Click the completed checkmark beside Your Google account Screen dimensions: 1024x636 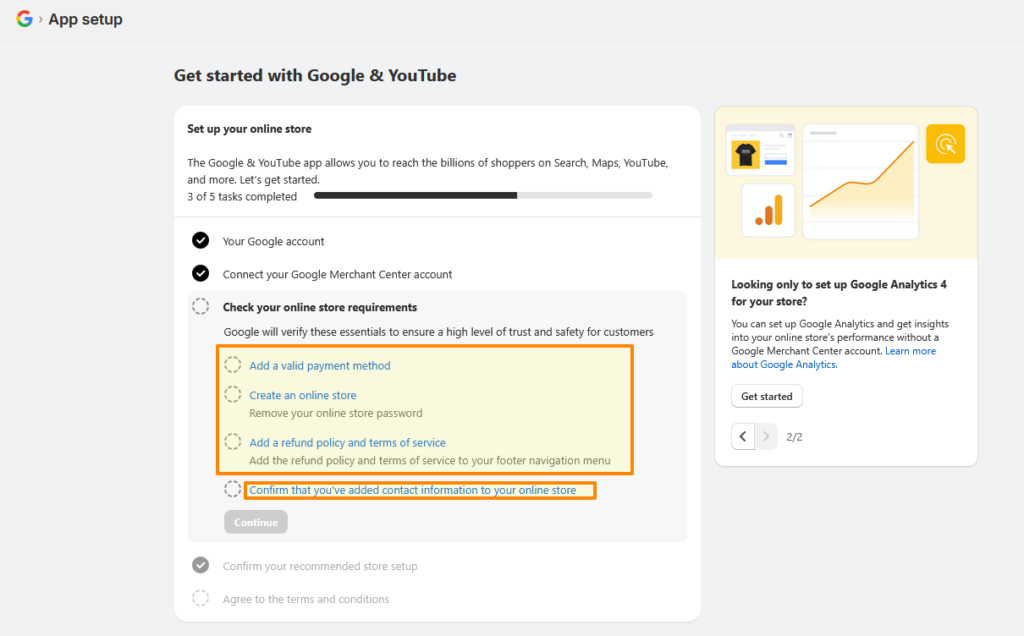pos(201,241)
